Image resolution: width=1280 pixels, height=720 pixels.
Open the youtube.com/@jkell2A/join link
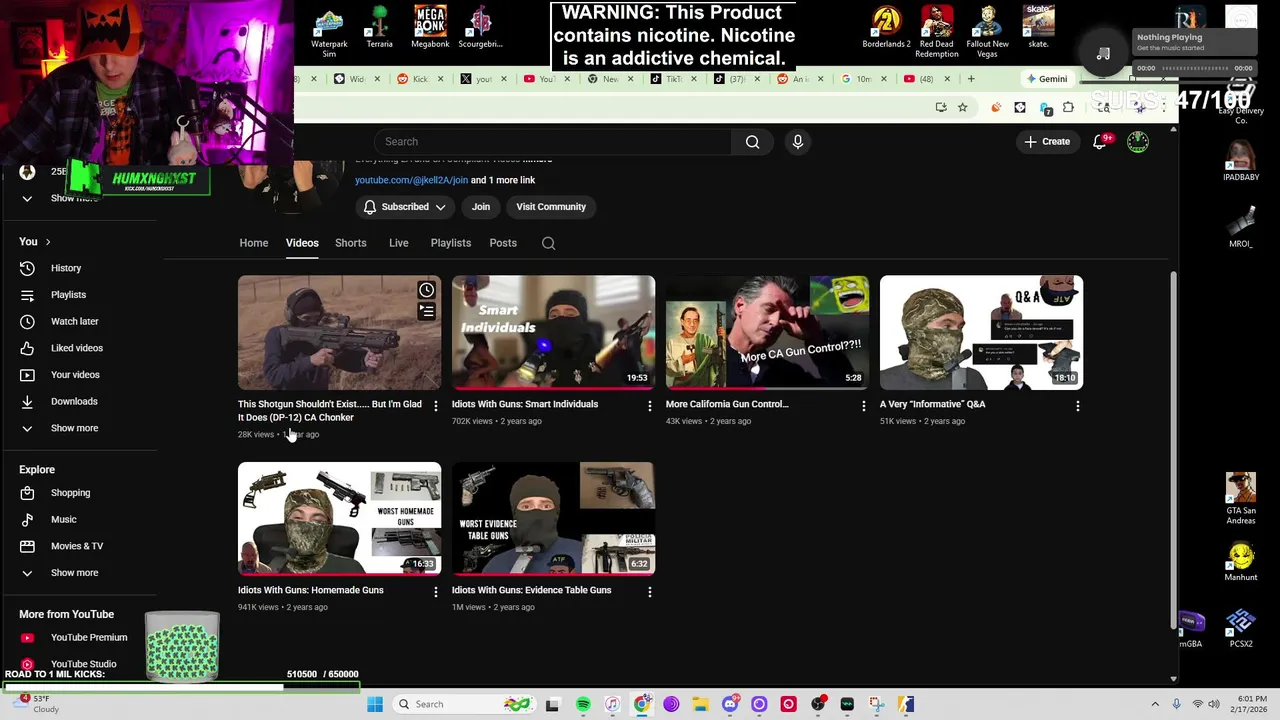tap(411, 180)
